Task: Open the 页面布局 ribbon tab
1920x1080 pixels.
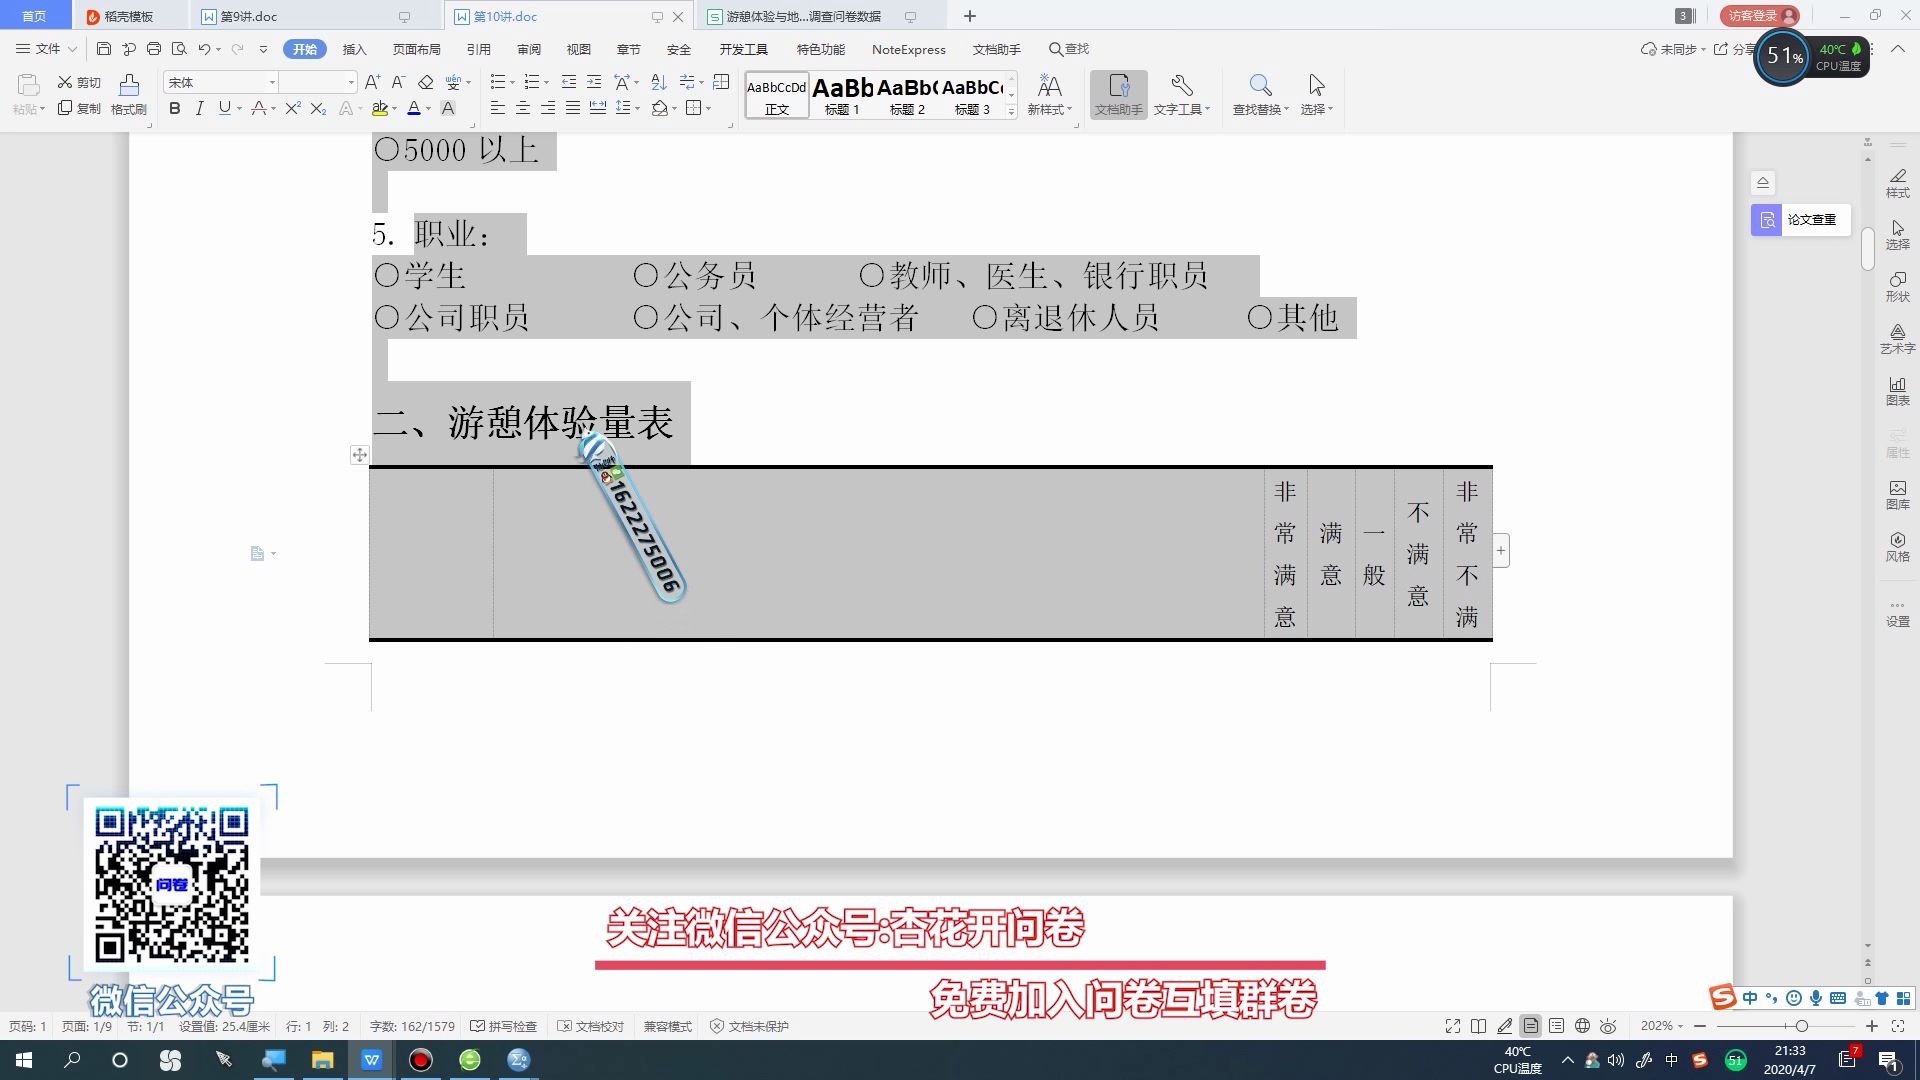Action: tap(416, 49)
